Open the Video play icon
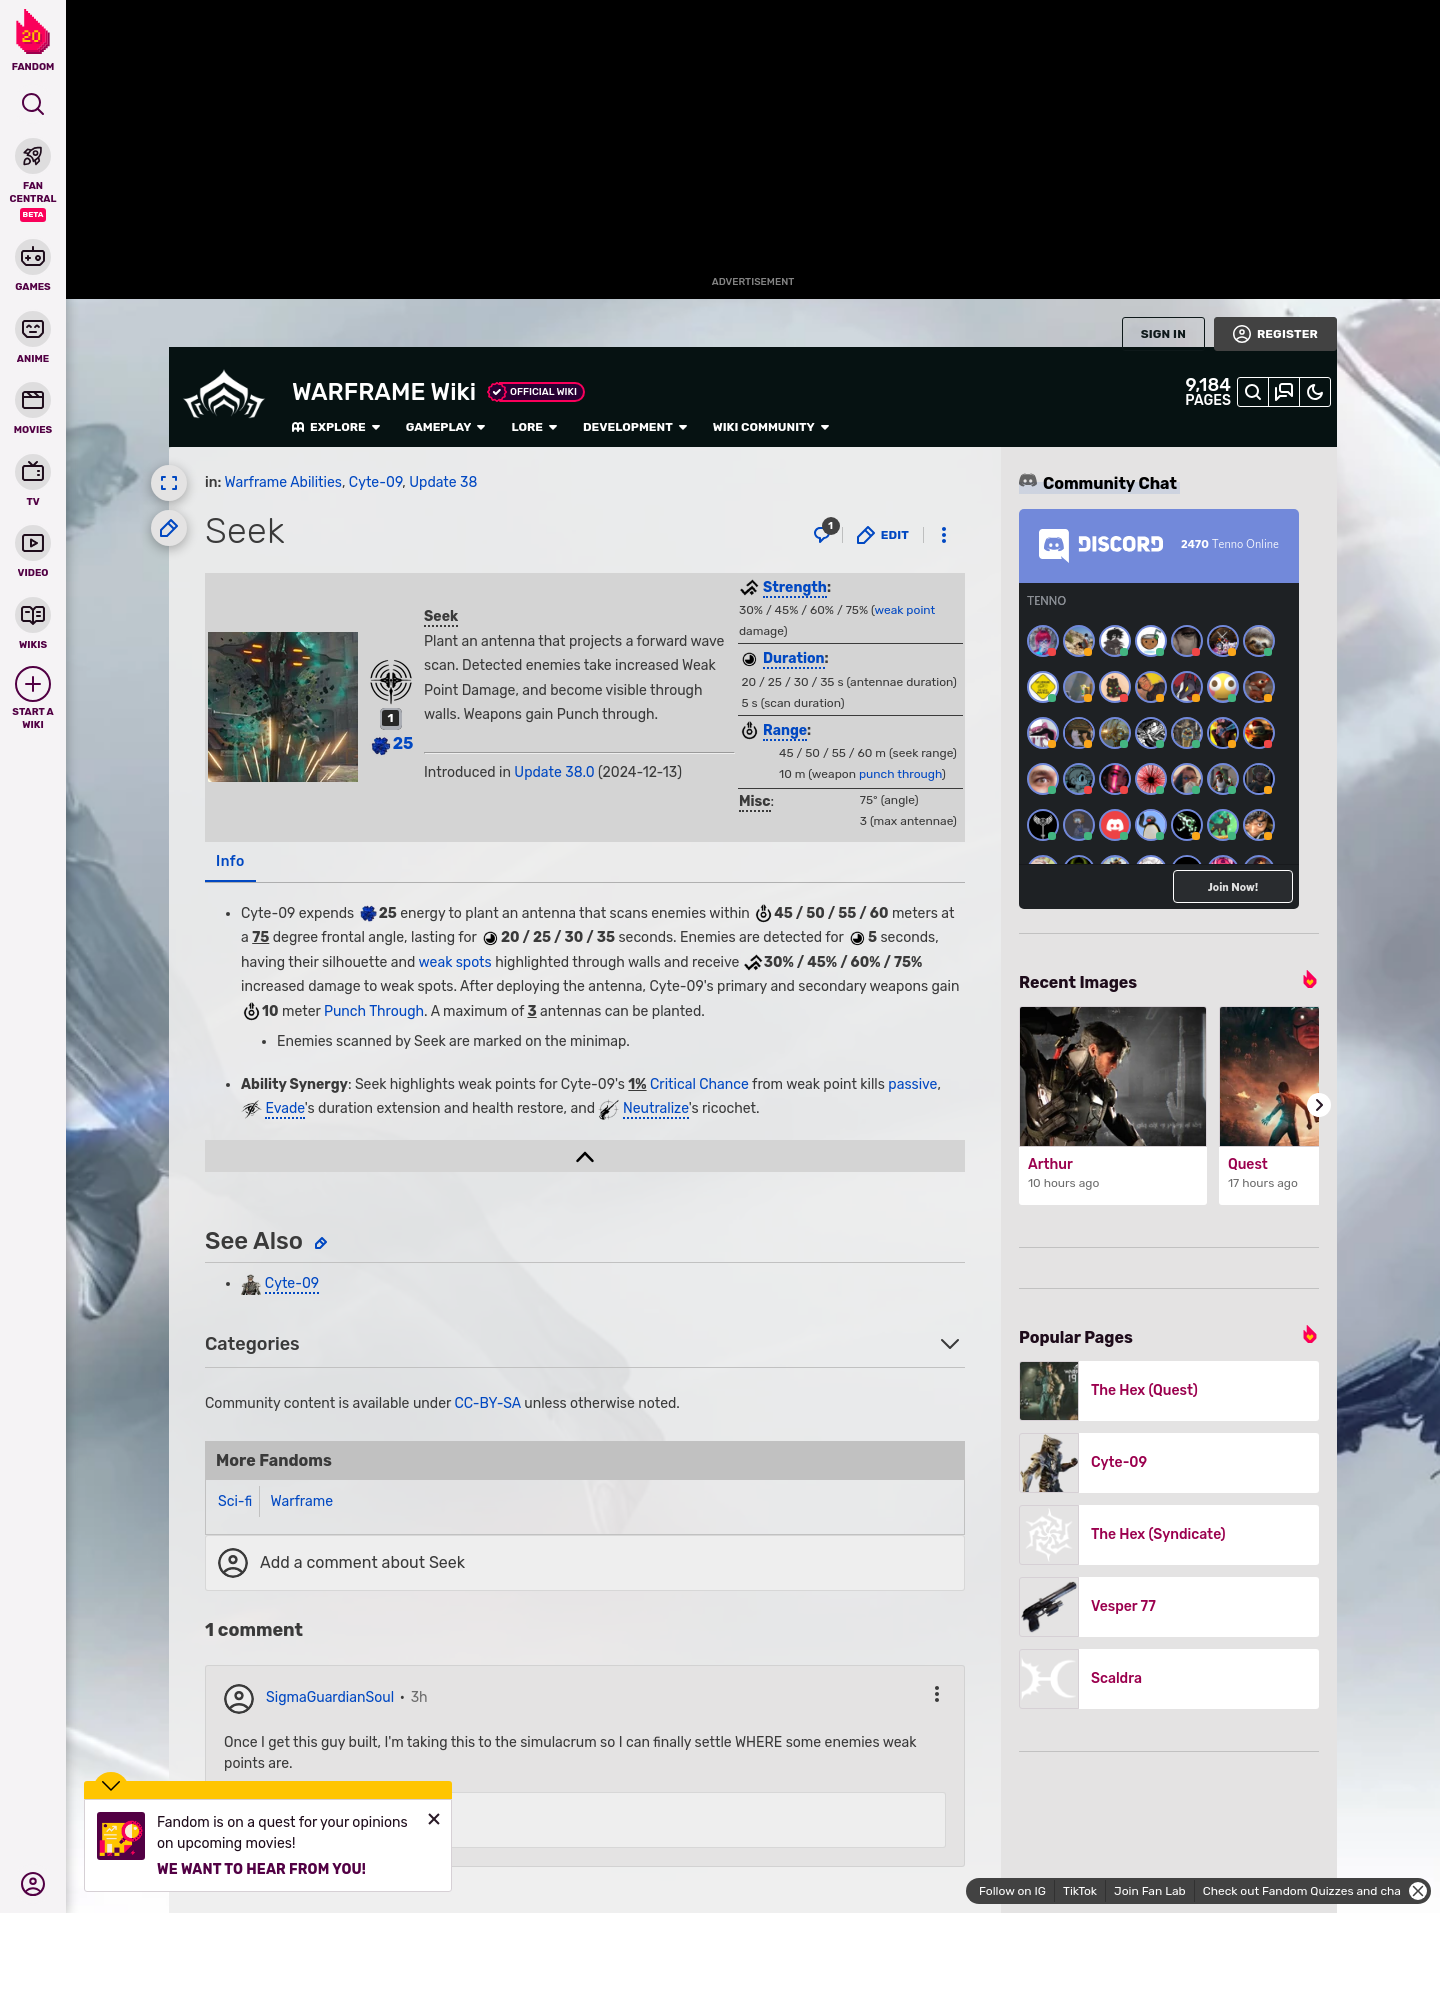 pos(33,543)
